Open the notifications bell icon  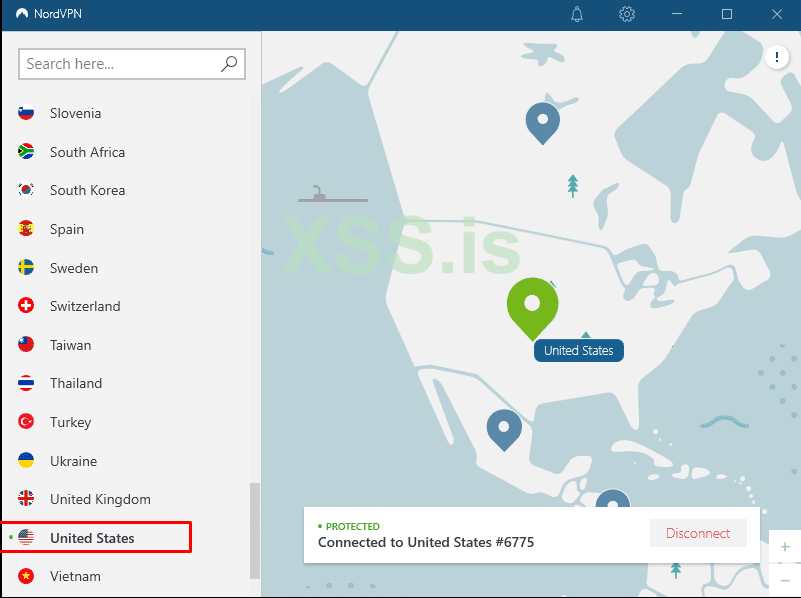[x=577, y=14]
